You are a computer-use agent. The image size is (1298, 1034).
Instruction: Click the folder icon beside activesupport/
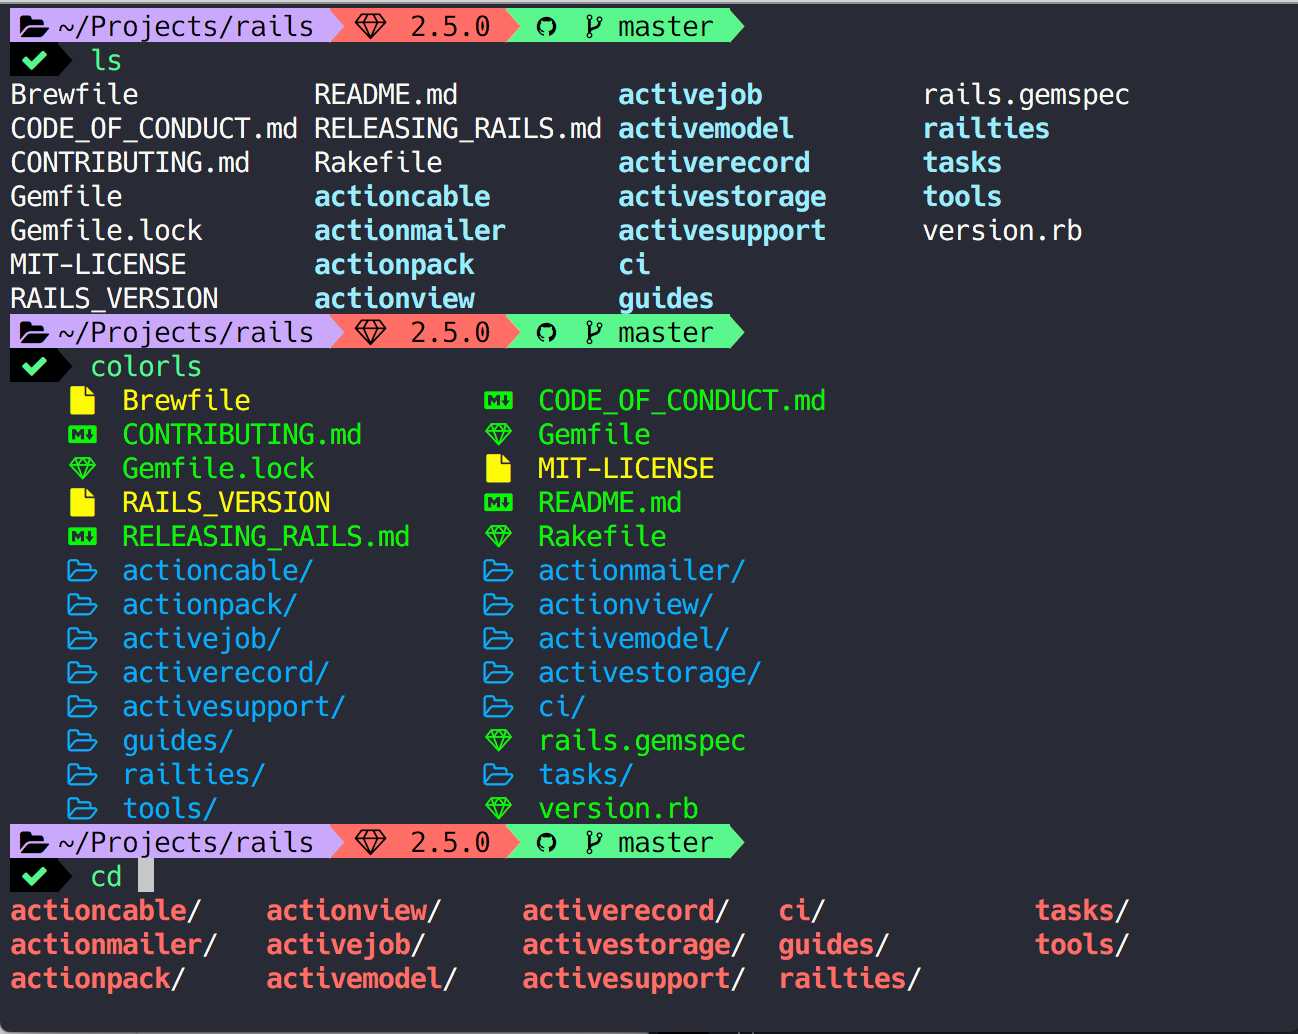pyautogui.click(x=82, y=707)
